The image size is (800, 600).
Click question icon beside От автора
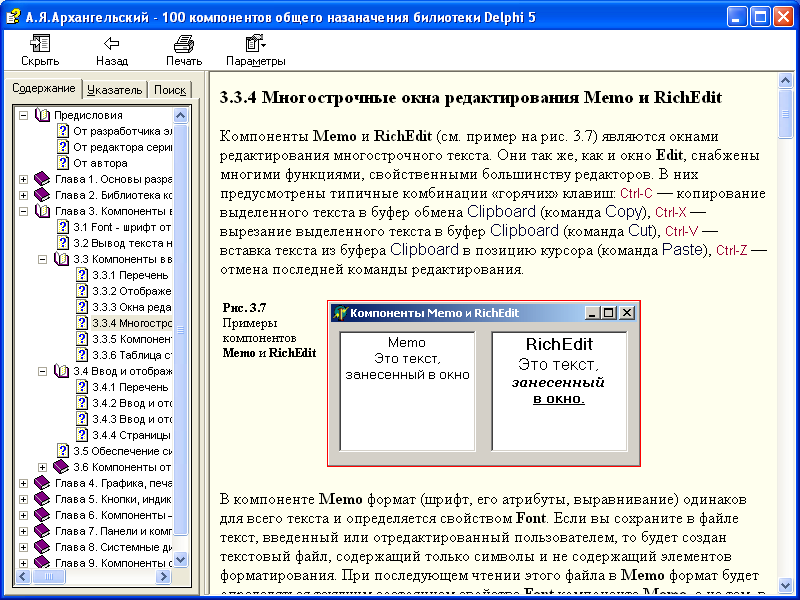click(63, 163)
